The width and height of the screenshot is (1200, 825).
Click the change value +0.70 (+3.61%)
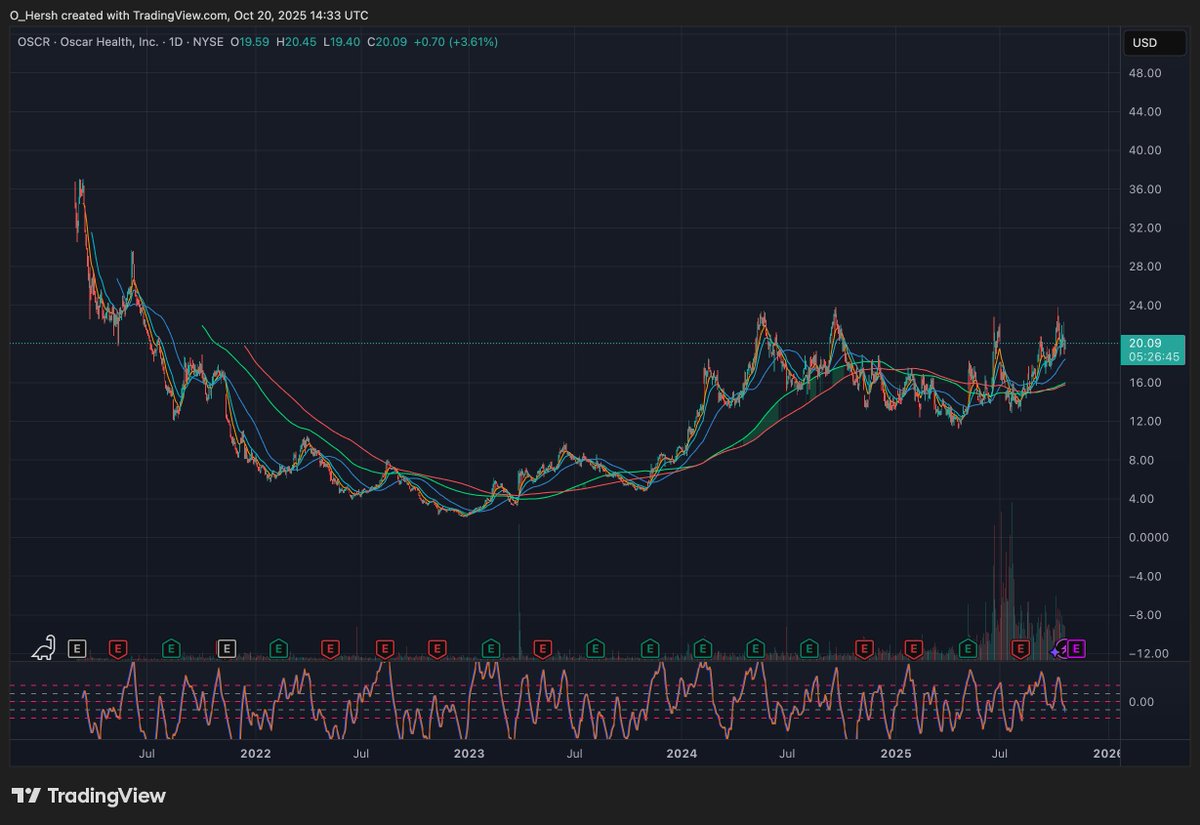456,42
